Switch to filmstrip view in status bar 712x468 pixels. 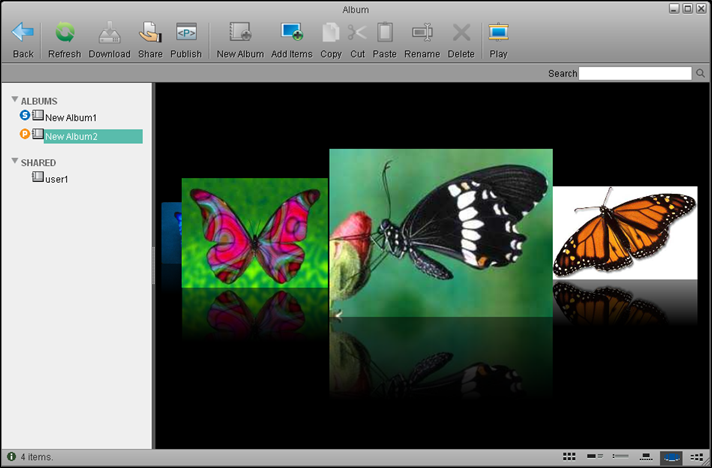646,456
